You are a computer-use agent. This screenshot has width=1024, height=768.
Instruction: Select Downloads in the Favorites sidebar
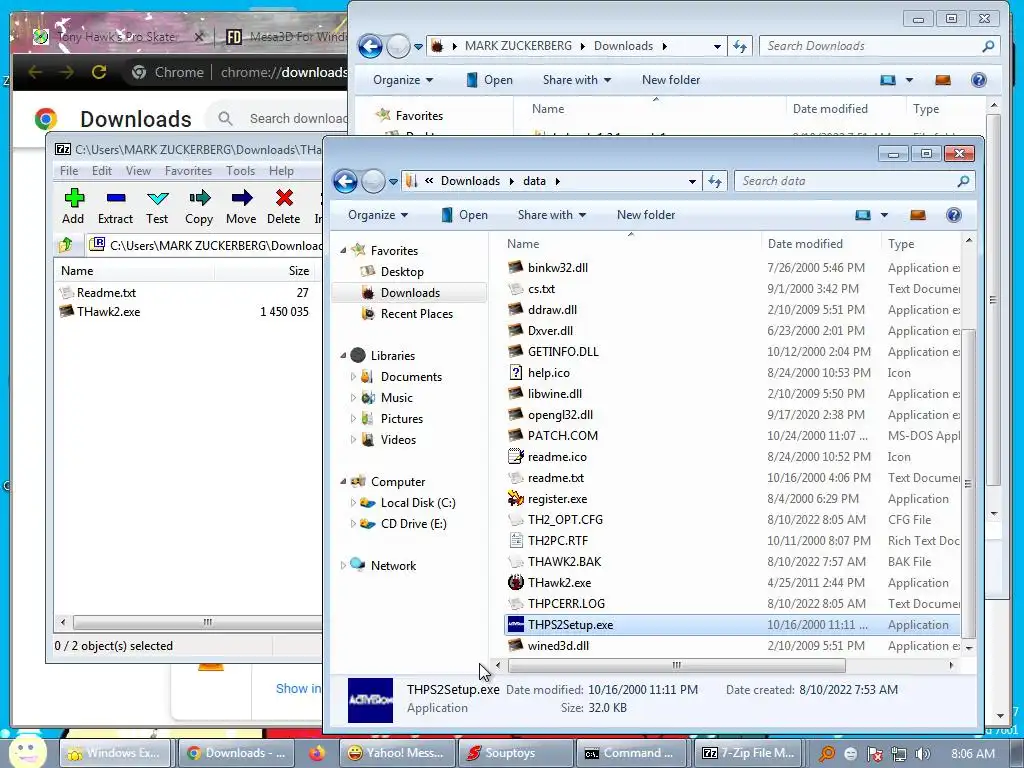click(410, 293)
